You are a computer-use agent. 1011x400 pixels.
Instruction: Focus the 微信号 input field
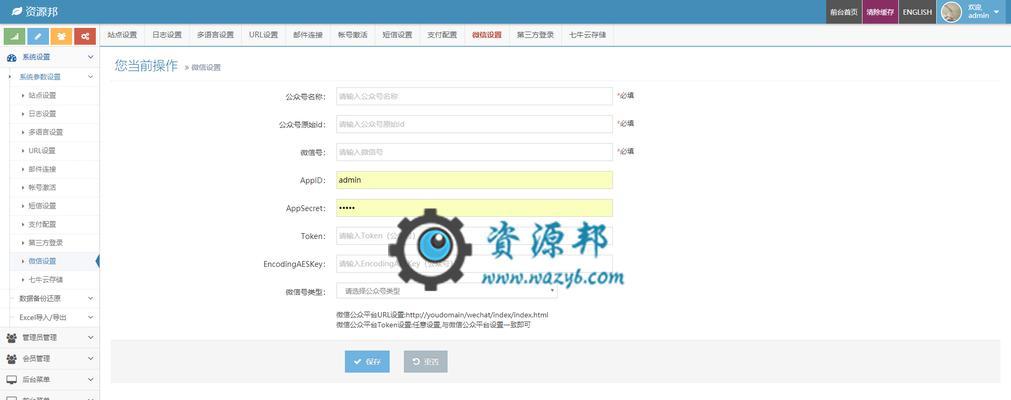click(475, 152)
